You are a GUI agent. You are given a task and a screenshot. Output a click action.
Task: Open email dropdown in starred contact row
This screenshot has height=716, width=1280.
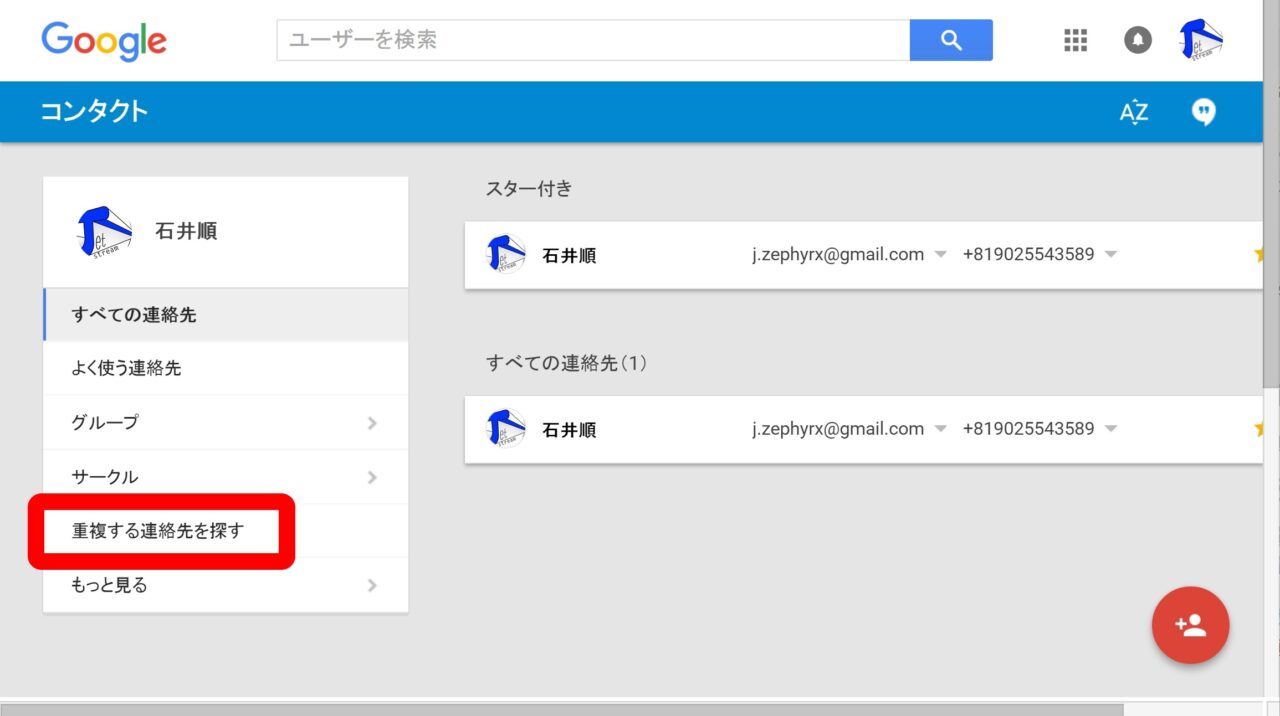[x=940, y=255]
